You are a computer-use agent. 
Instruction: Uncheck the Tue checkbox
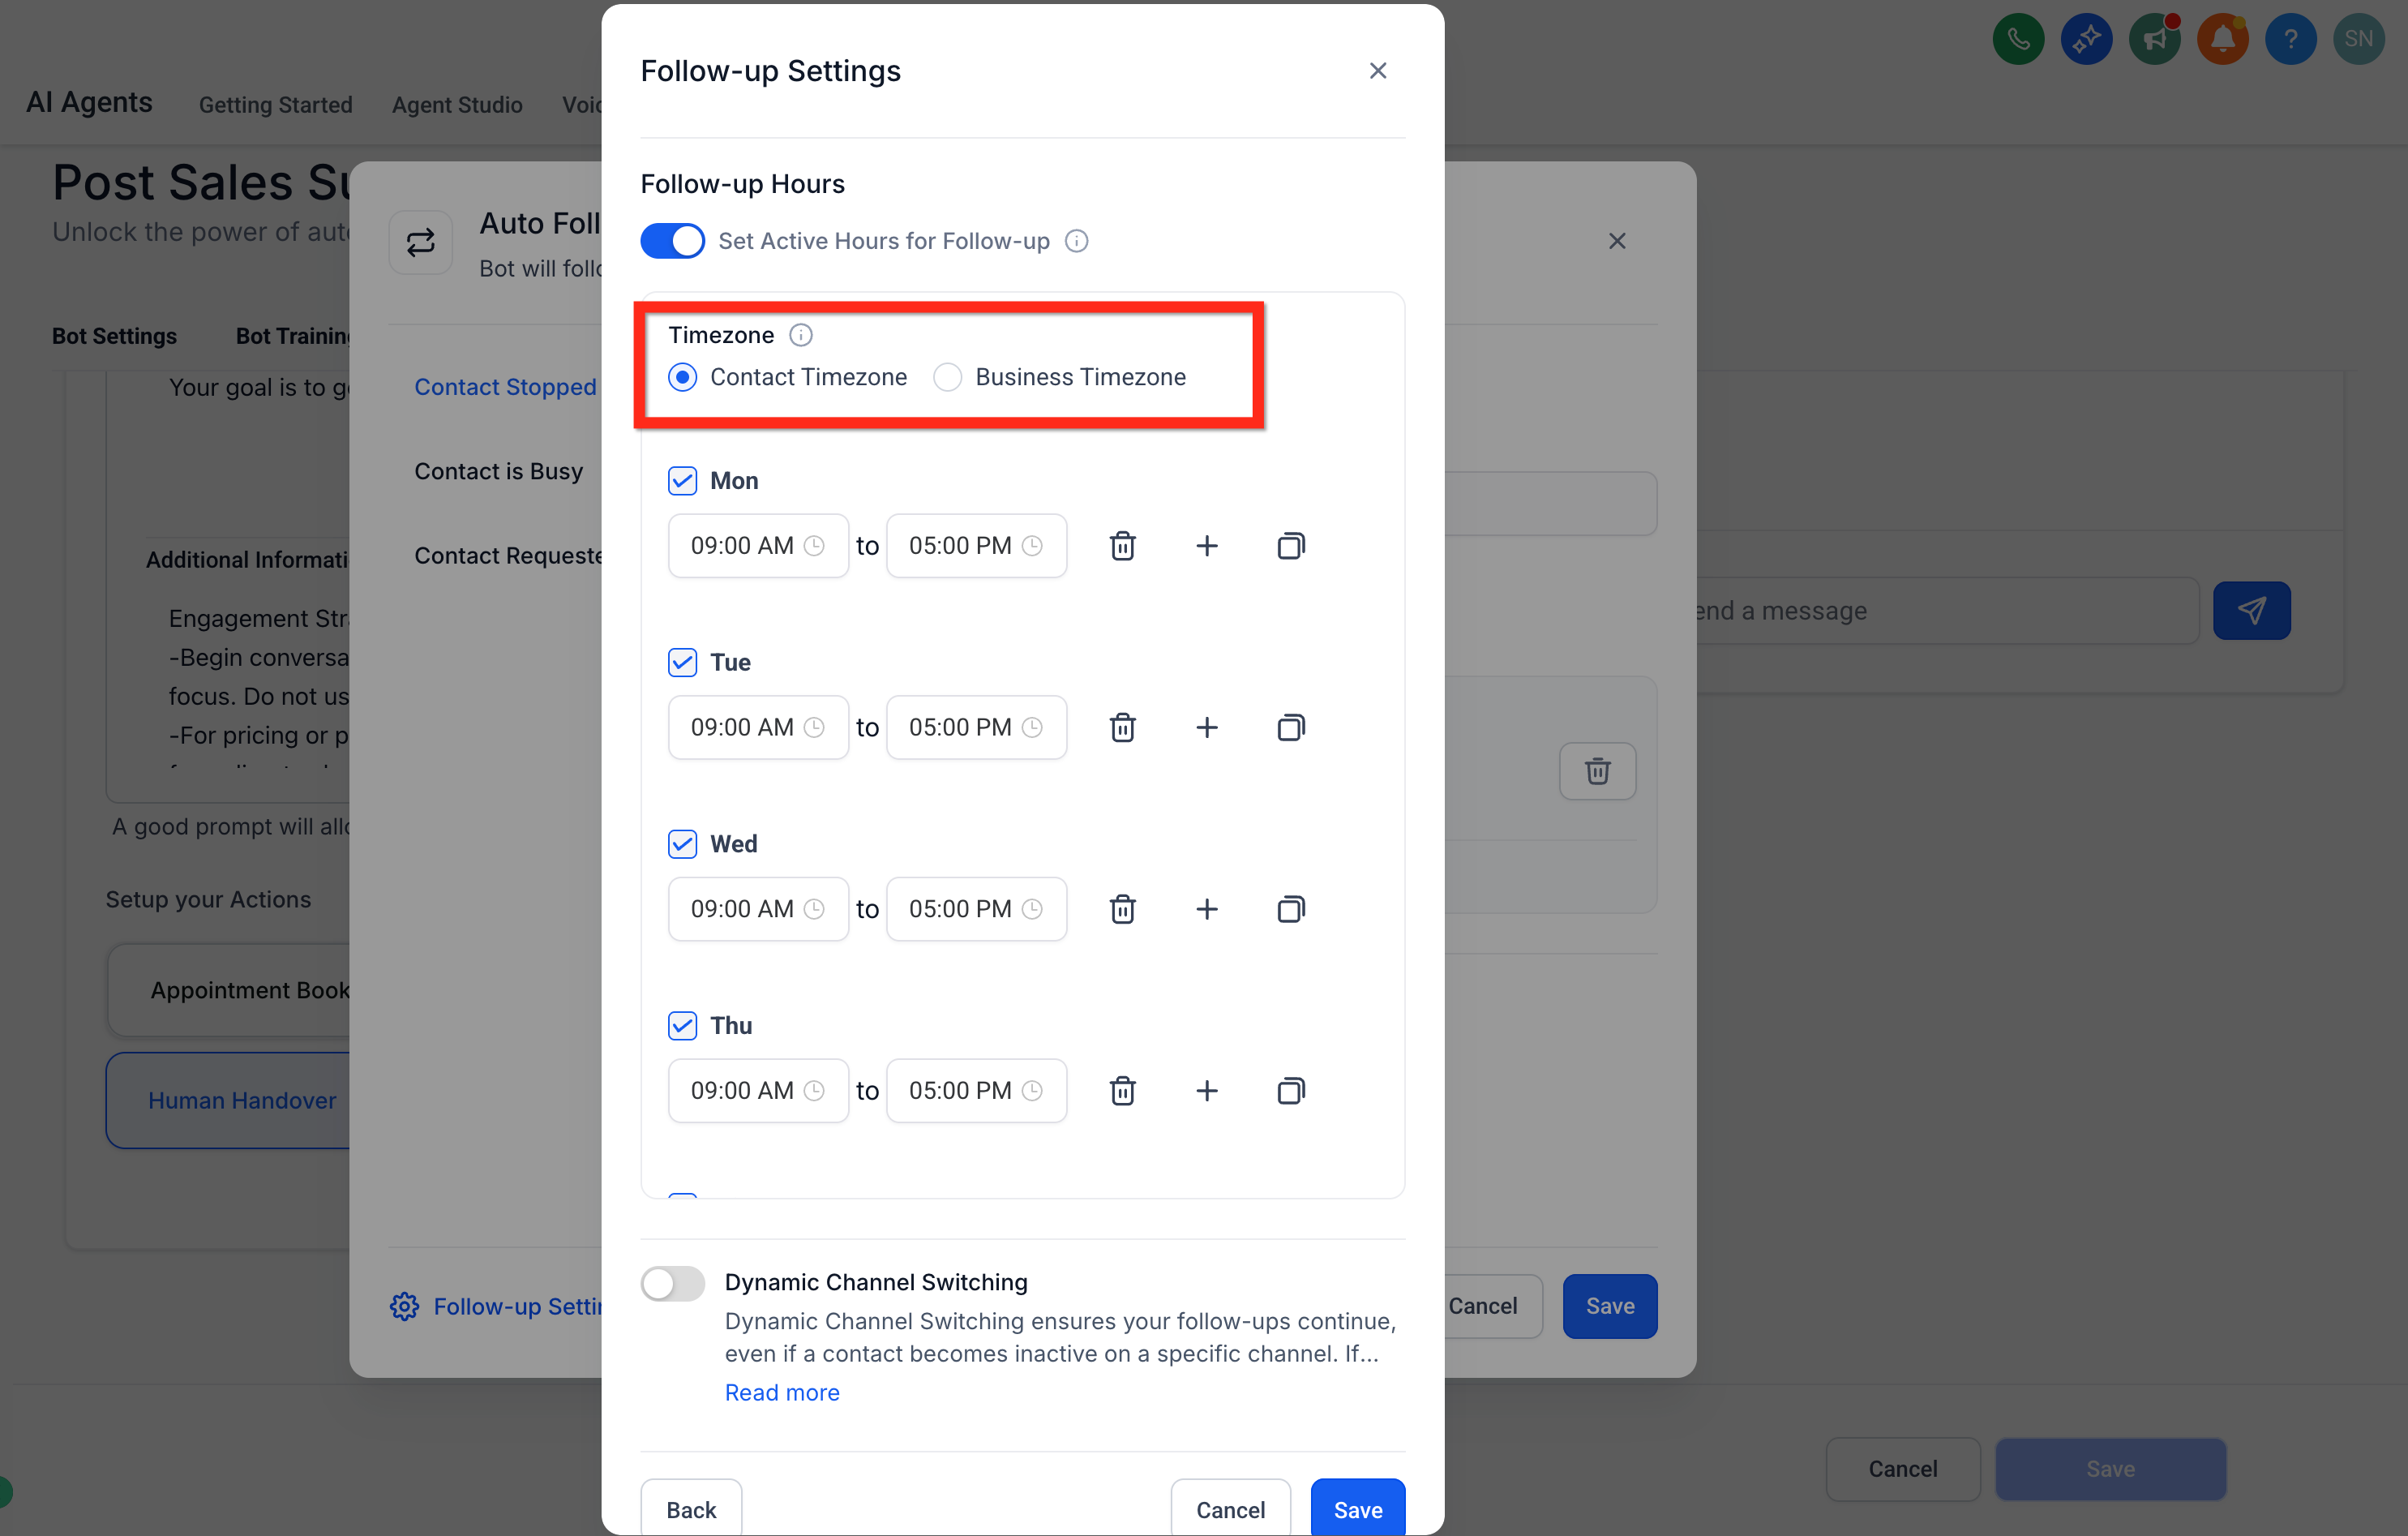682,662
